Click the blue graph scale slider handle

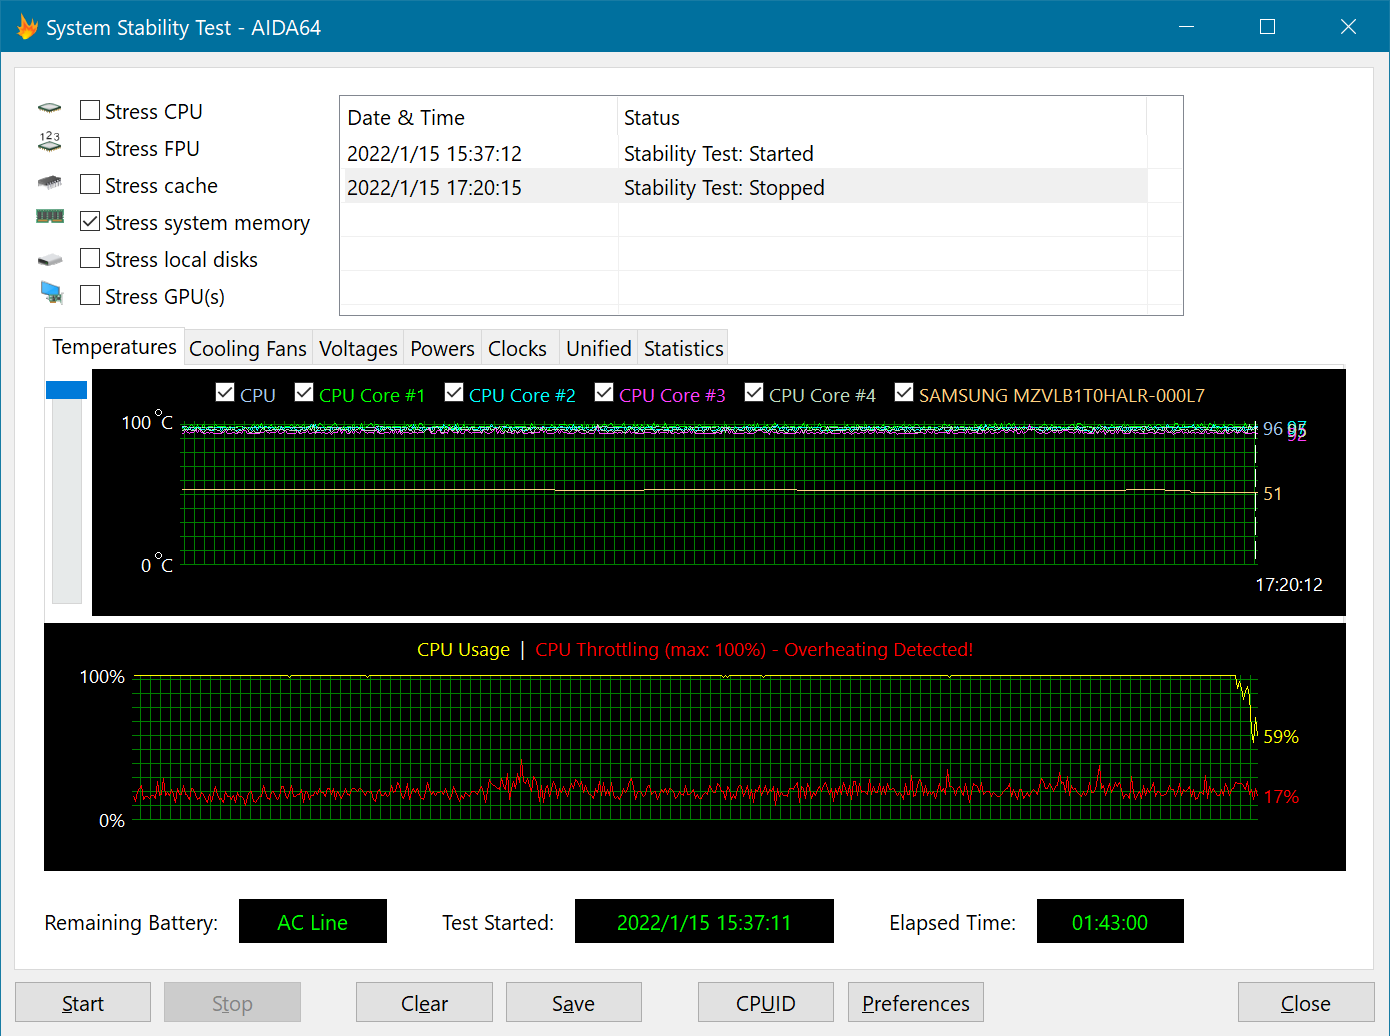click(x=67, y=390)
